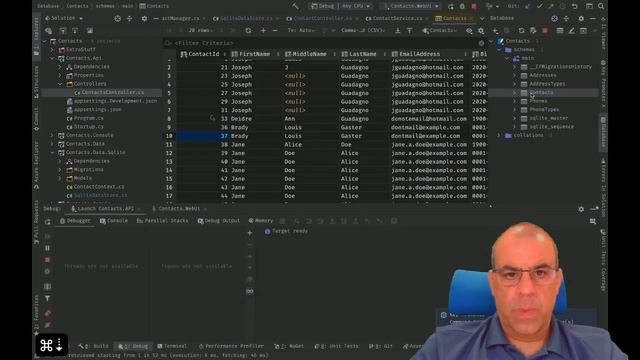This screenshot has height=360, width=640.
Task: Click the Build hammer icon in top toolbar
Action: point(295,6)
